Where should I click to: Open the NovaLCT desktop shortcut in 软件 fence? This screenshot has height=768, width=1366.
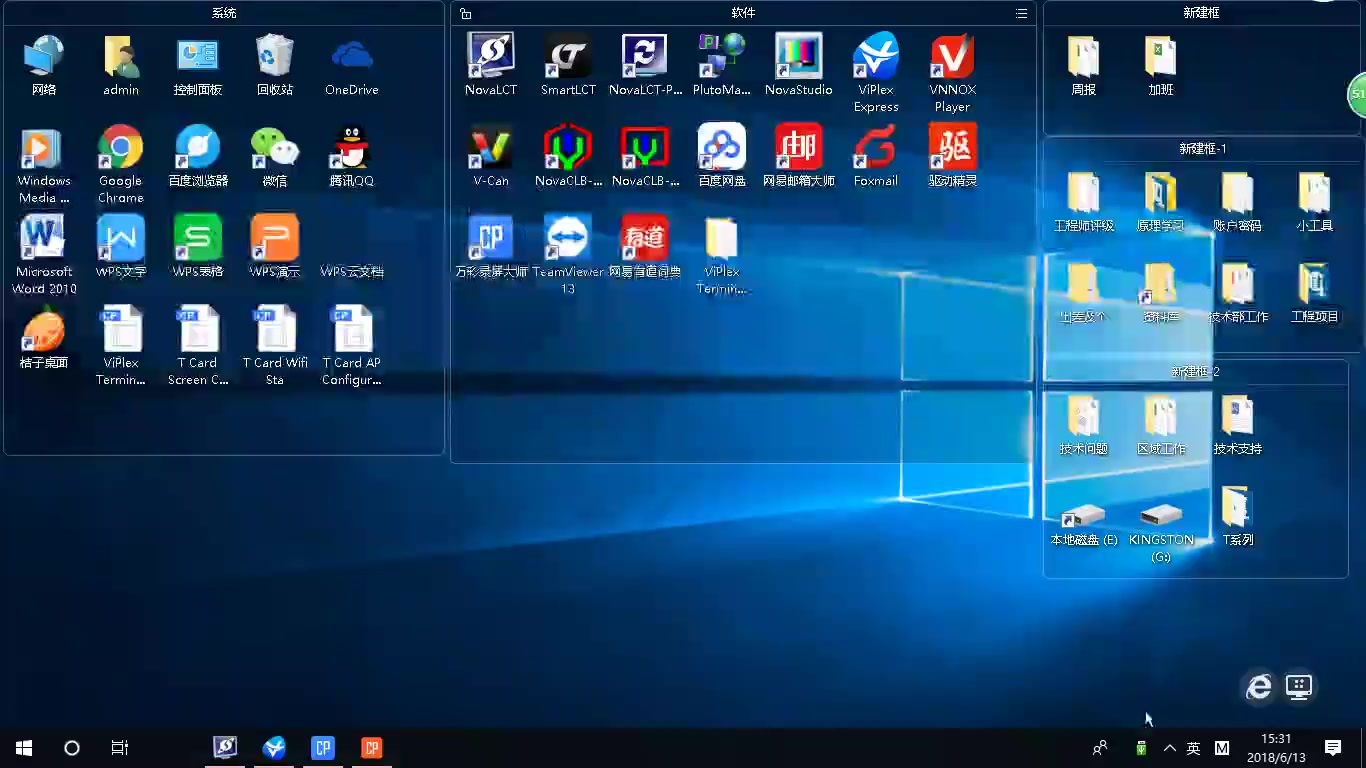point(490,64)
